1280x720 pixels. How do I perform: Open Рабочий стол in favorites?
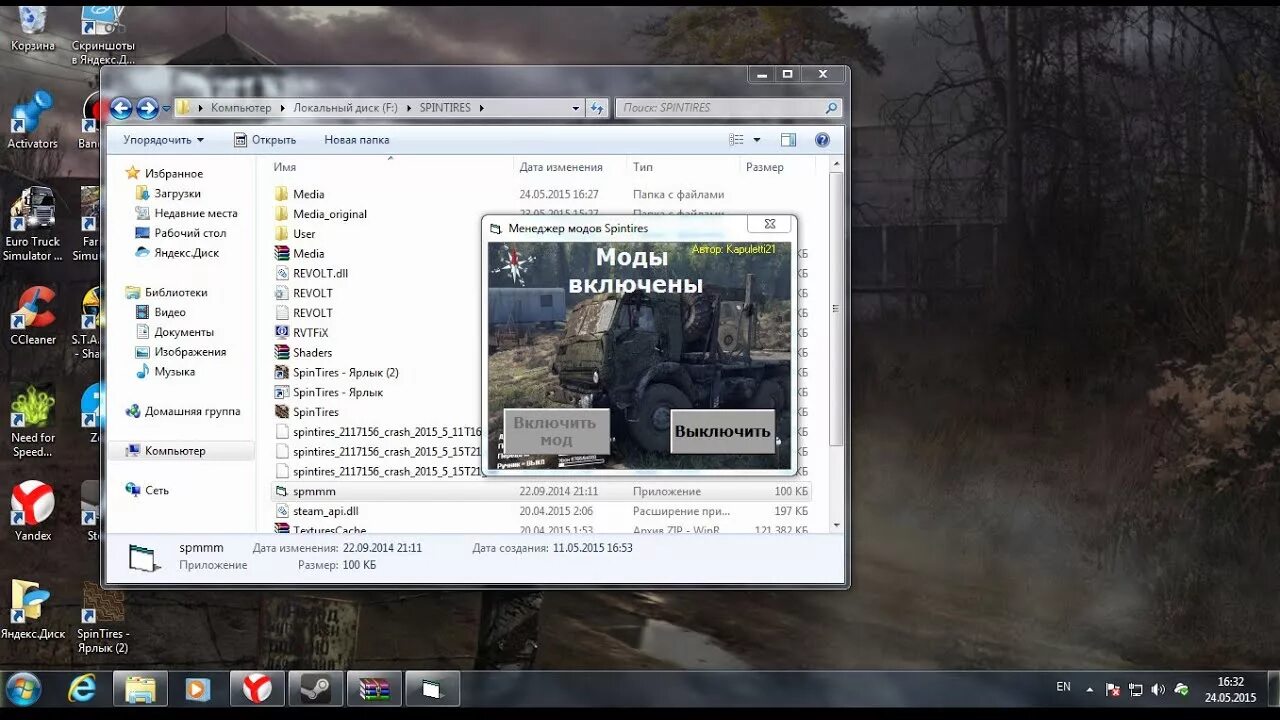pyautogui.click(x=181, y=233)
